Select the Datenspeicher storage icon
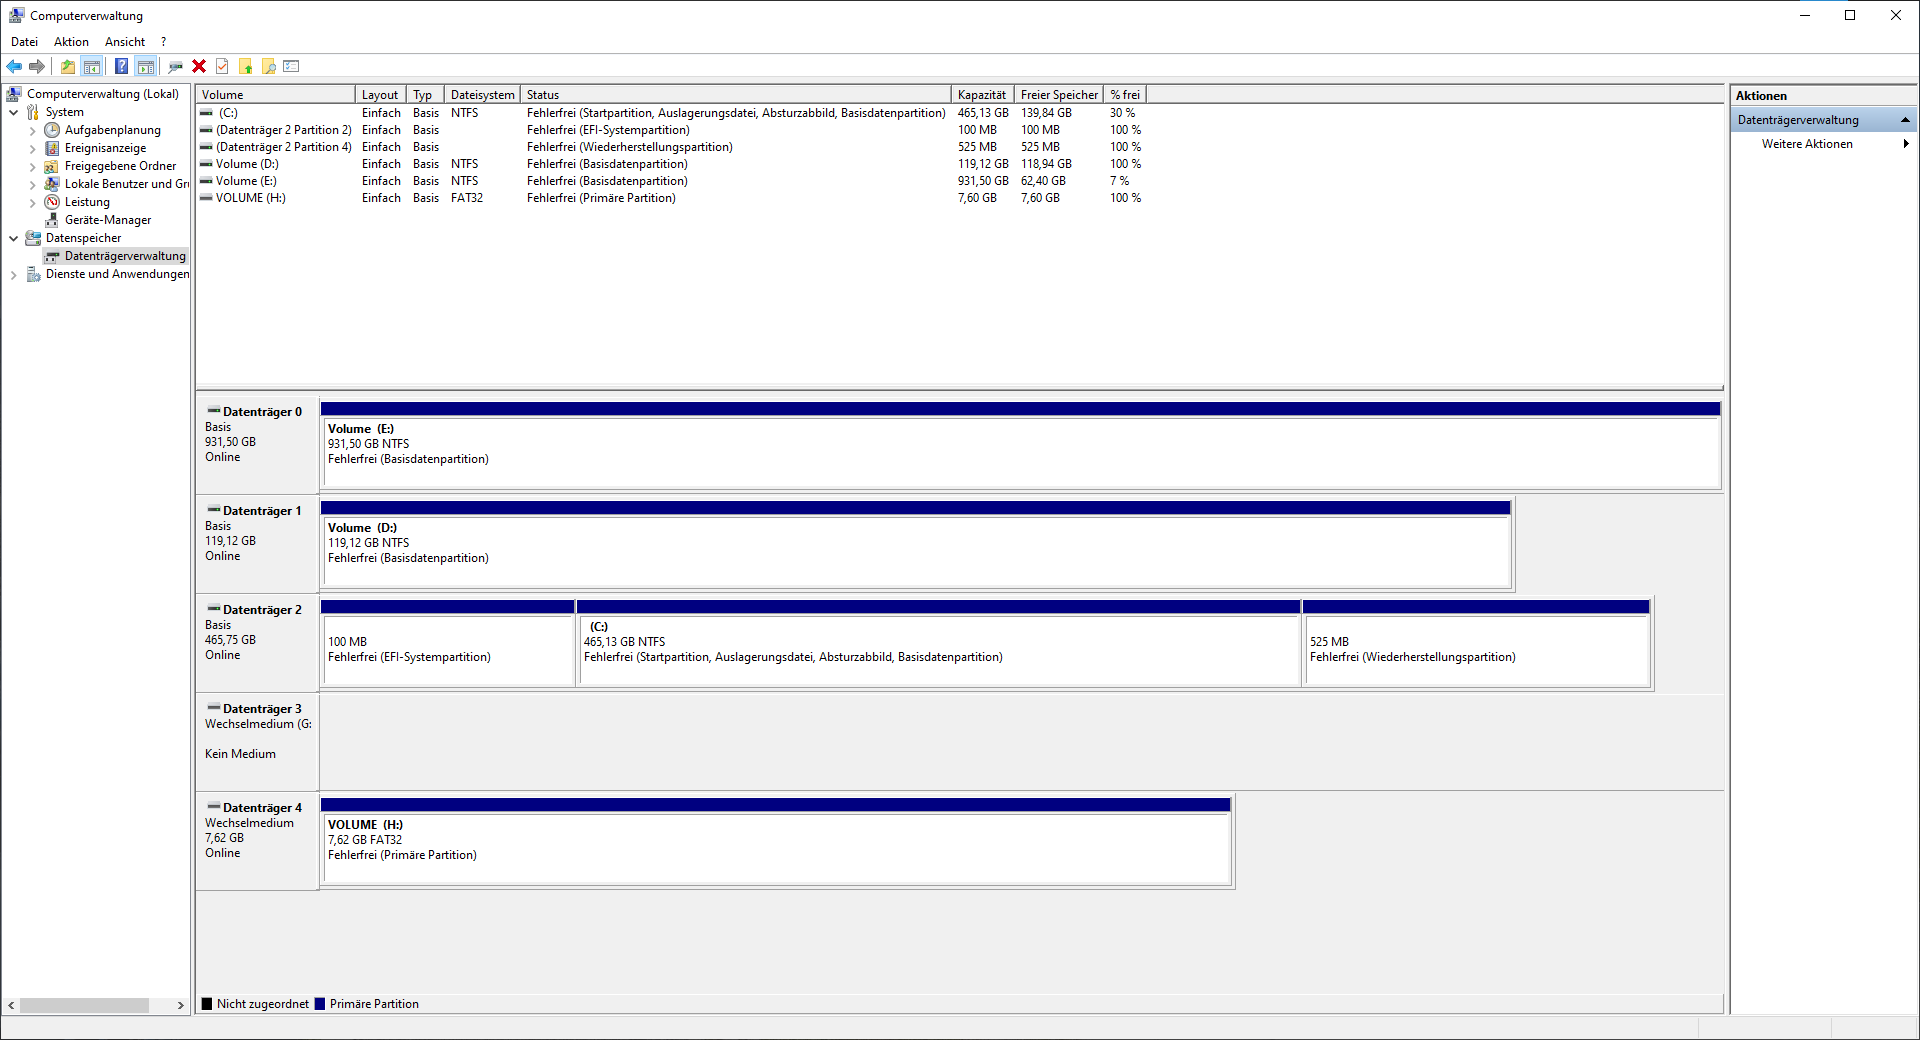Viewport: 1920px width, 1040px height. [33, 238]
